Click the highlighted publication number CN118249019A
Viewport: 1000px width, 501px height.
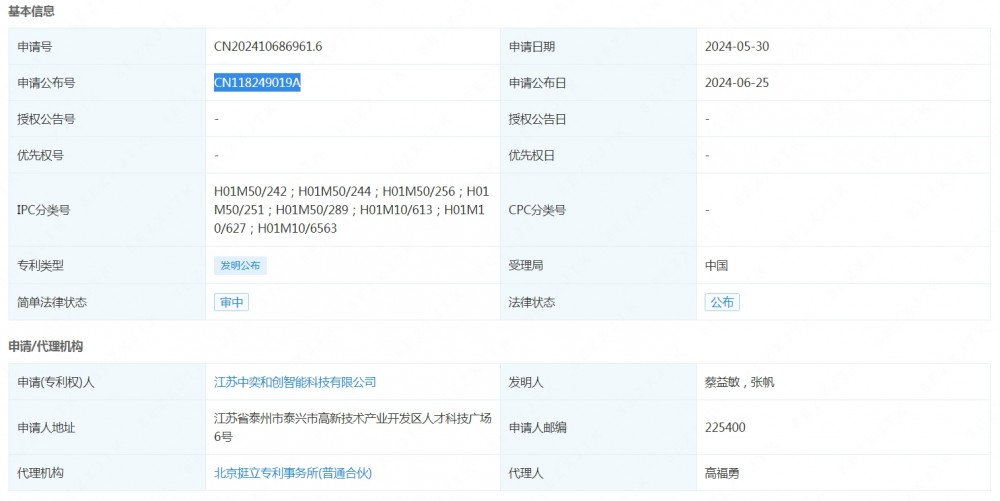[x=257, y=83]
